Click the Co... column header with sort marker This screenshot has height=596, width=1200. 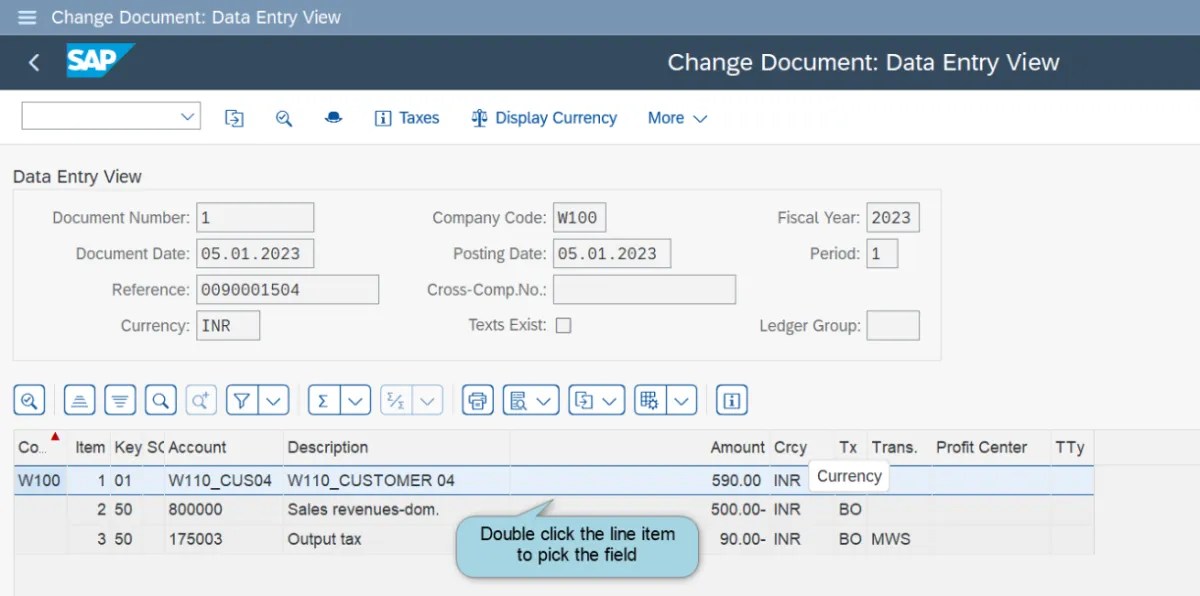tap(40, 448)
